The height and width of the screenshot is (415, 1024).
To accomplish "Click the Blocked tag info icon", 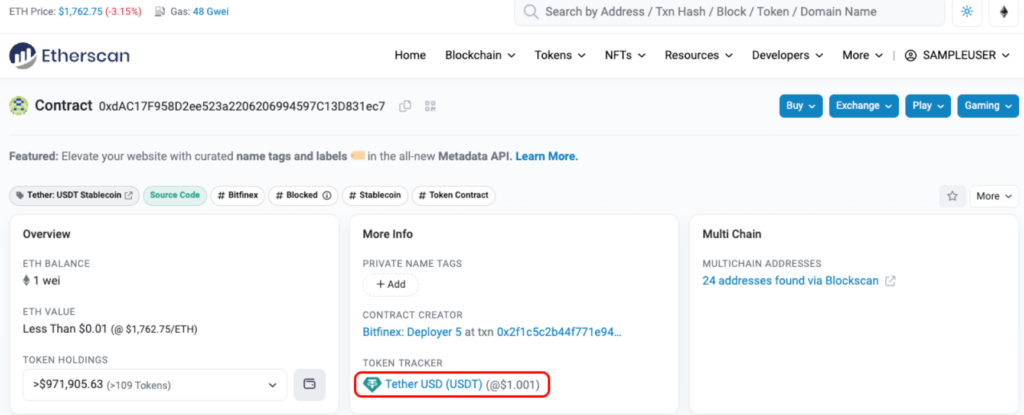I will tap(326, 196).
